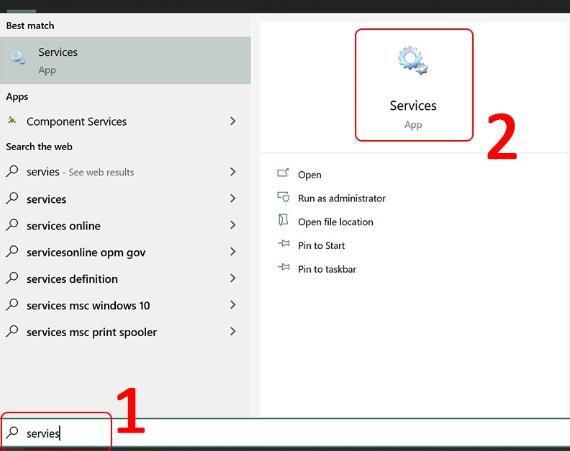Click the Pin to taskbar pin icon
This screenshot has height=451, width=570.
(284, 267)
